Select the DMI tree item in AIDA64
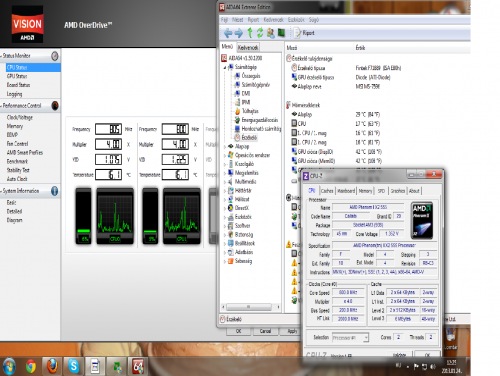The height and width of the screenshot is (376, 500). (x=242, y=93)
